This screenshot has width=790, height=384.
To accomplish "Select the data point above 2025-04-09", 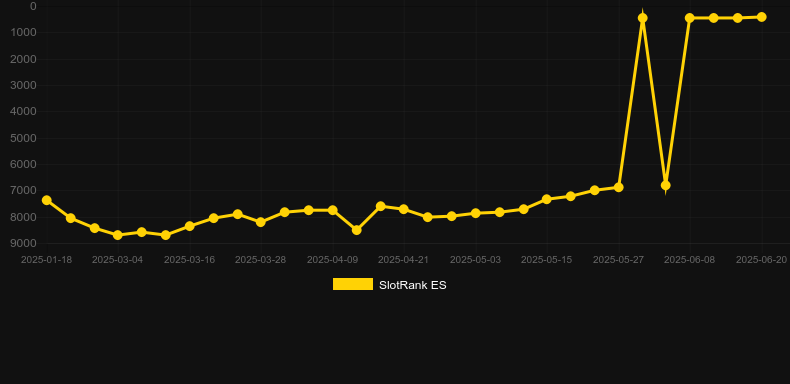I will point(333,210).
